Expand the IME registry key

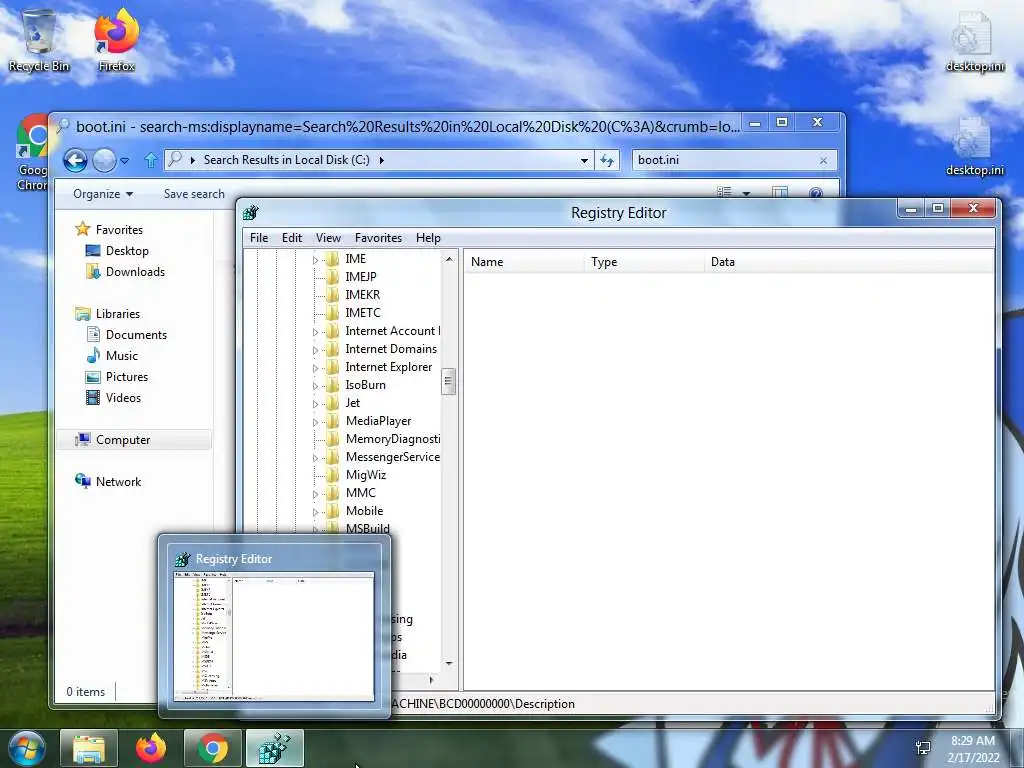[315, 260]
